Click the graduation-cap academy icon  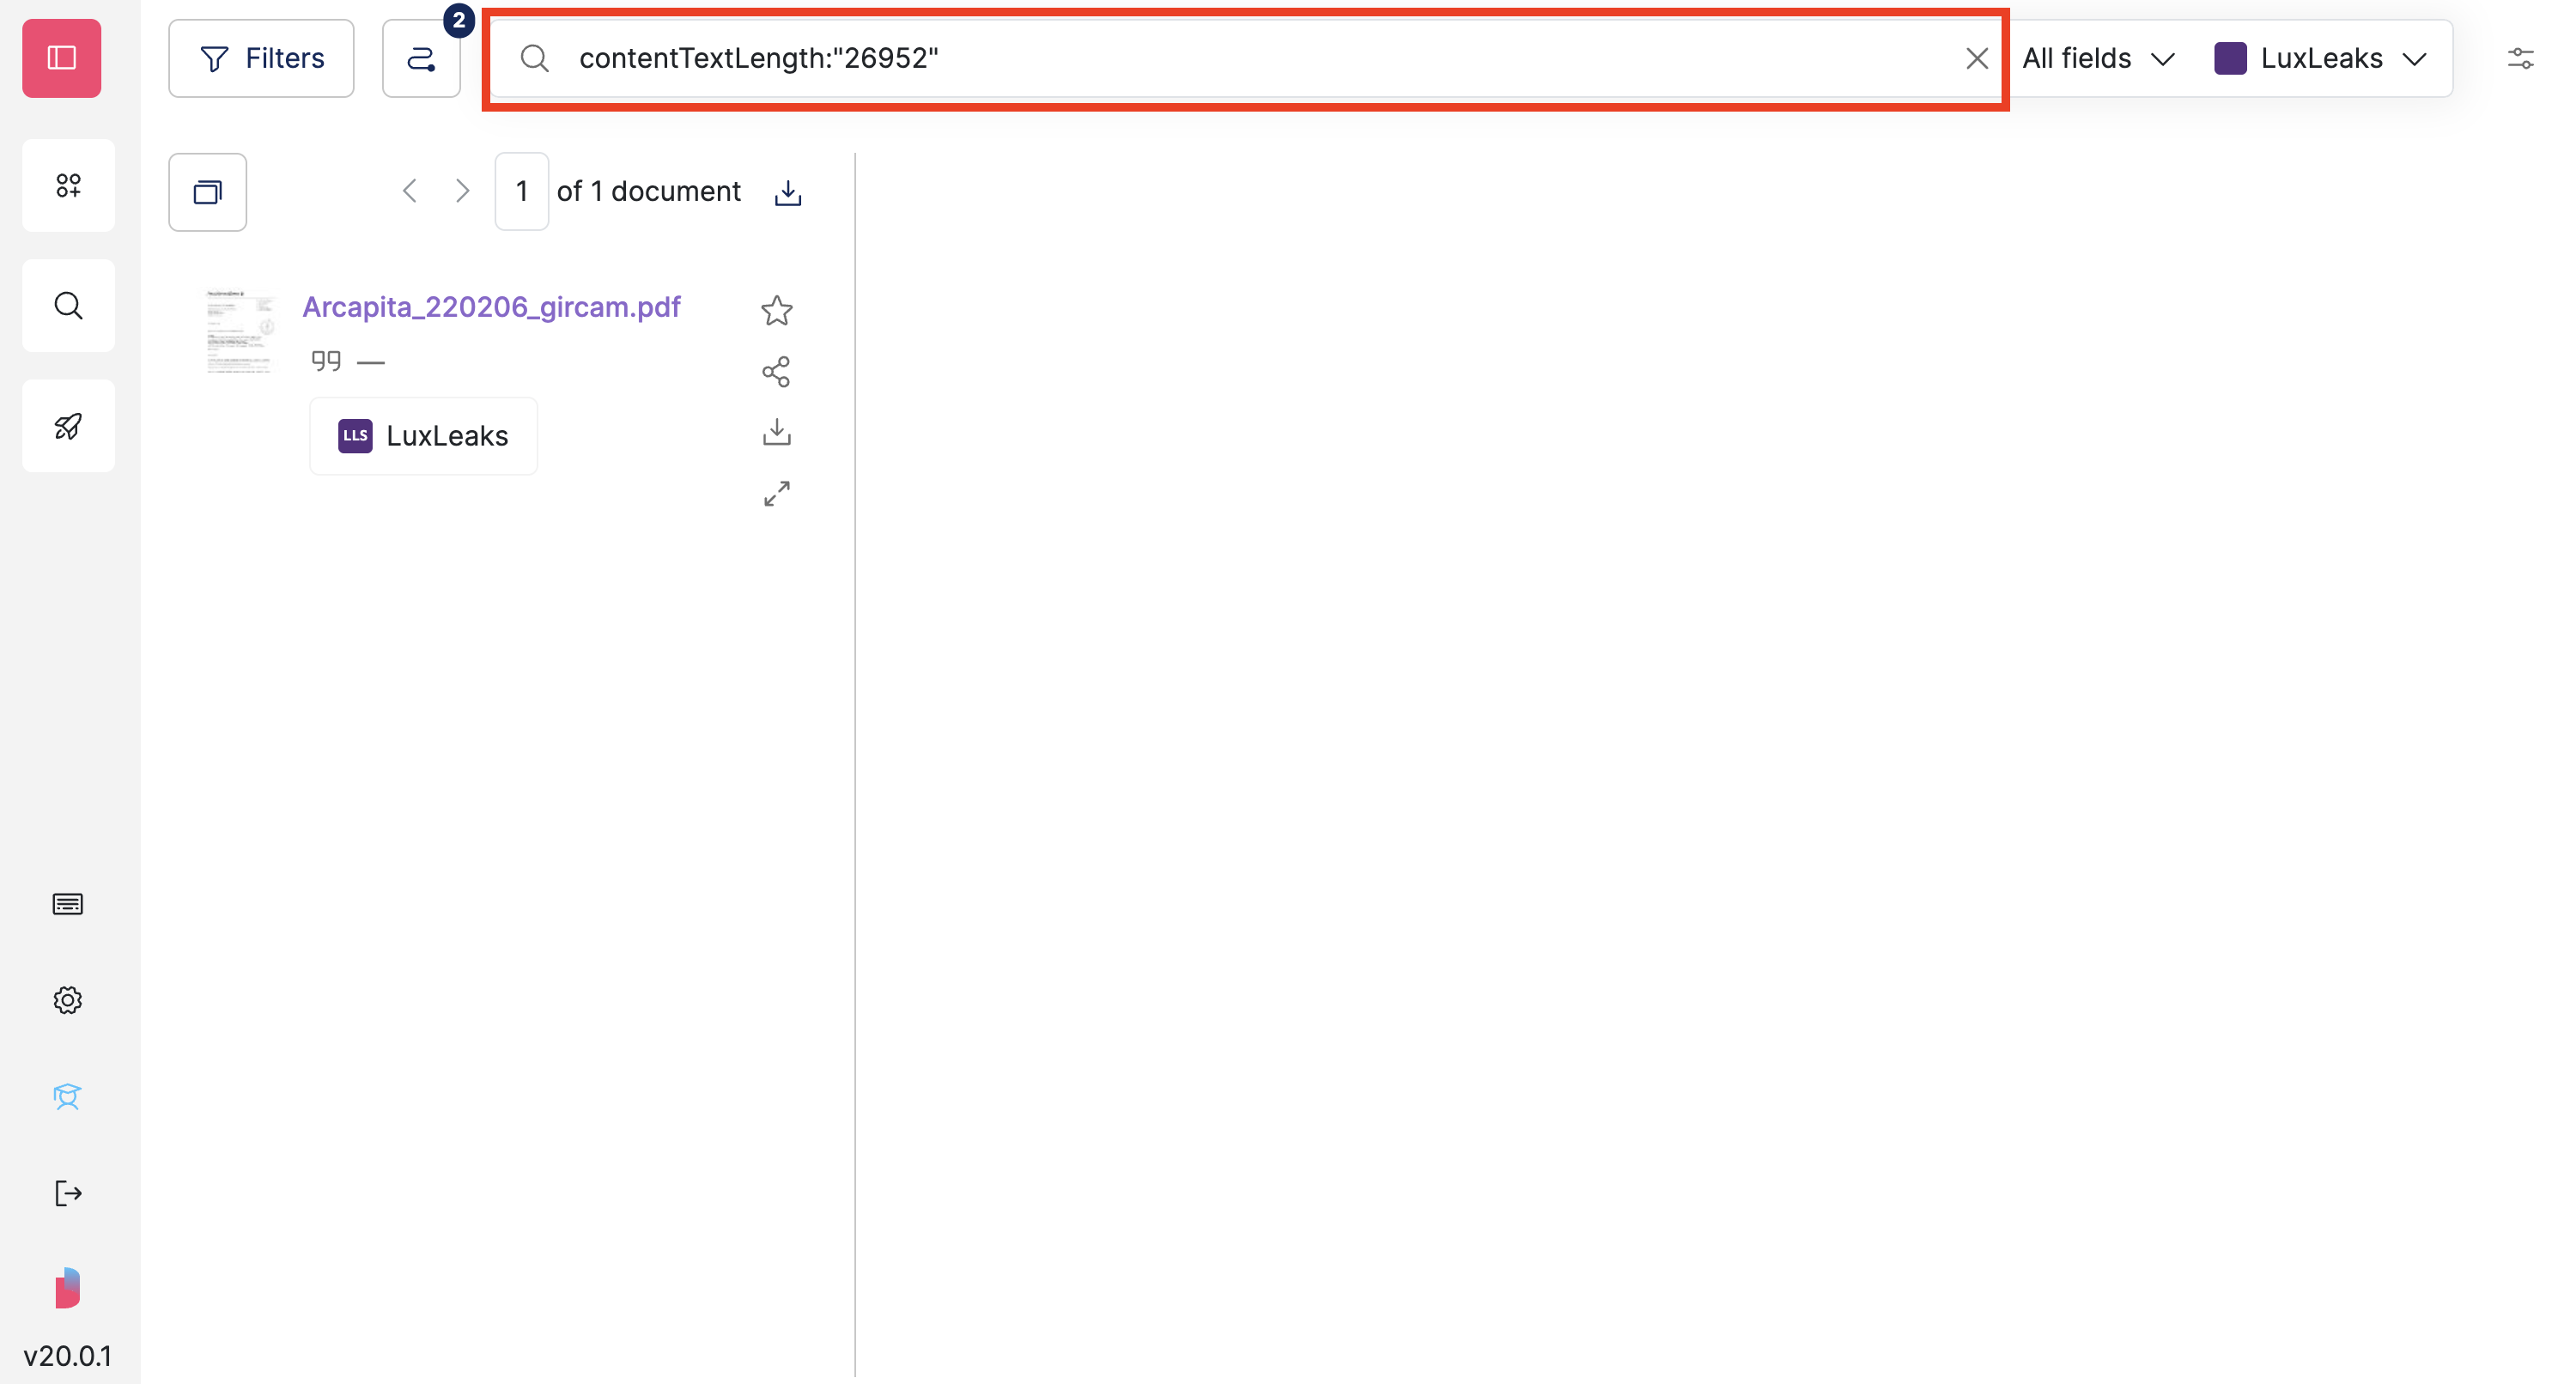[x=66, y=1096]
